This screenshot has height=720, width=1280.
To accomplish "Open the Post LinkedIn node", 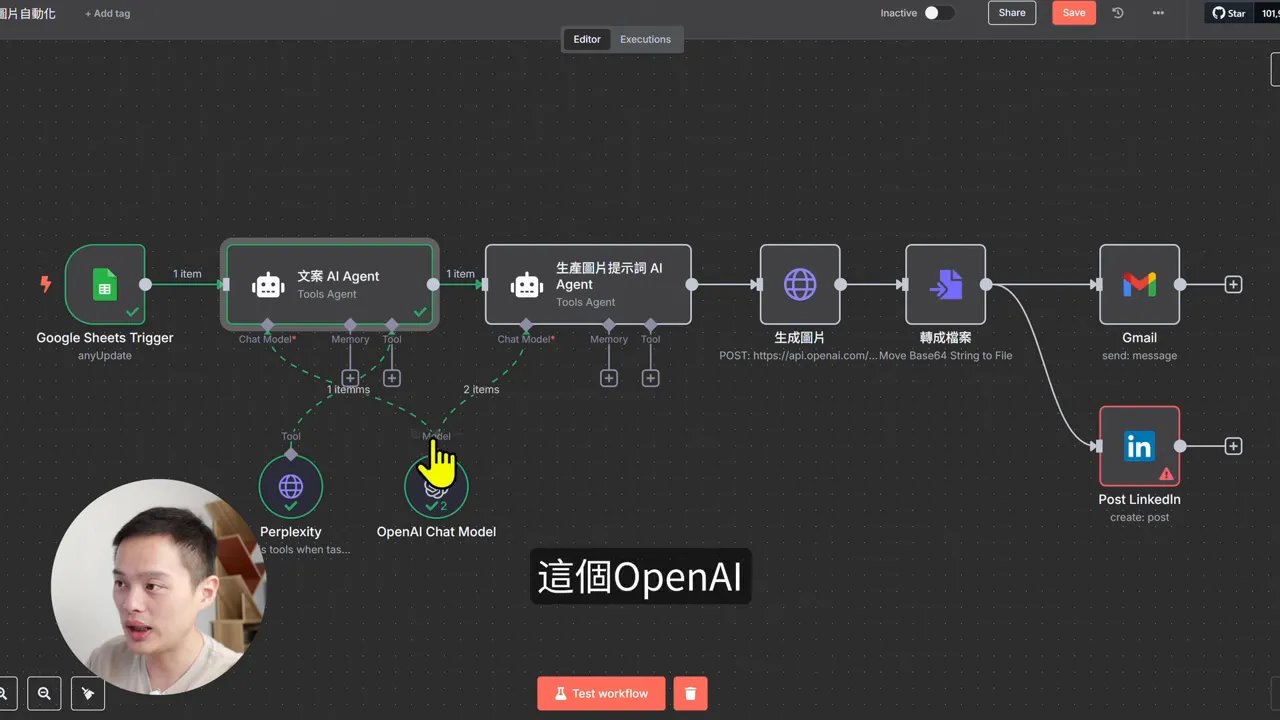I will (x=1139, y=446).
